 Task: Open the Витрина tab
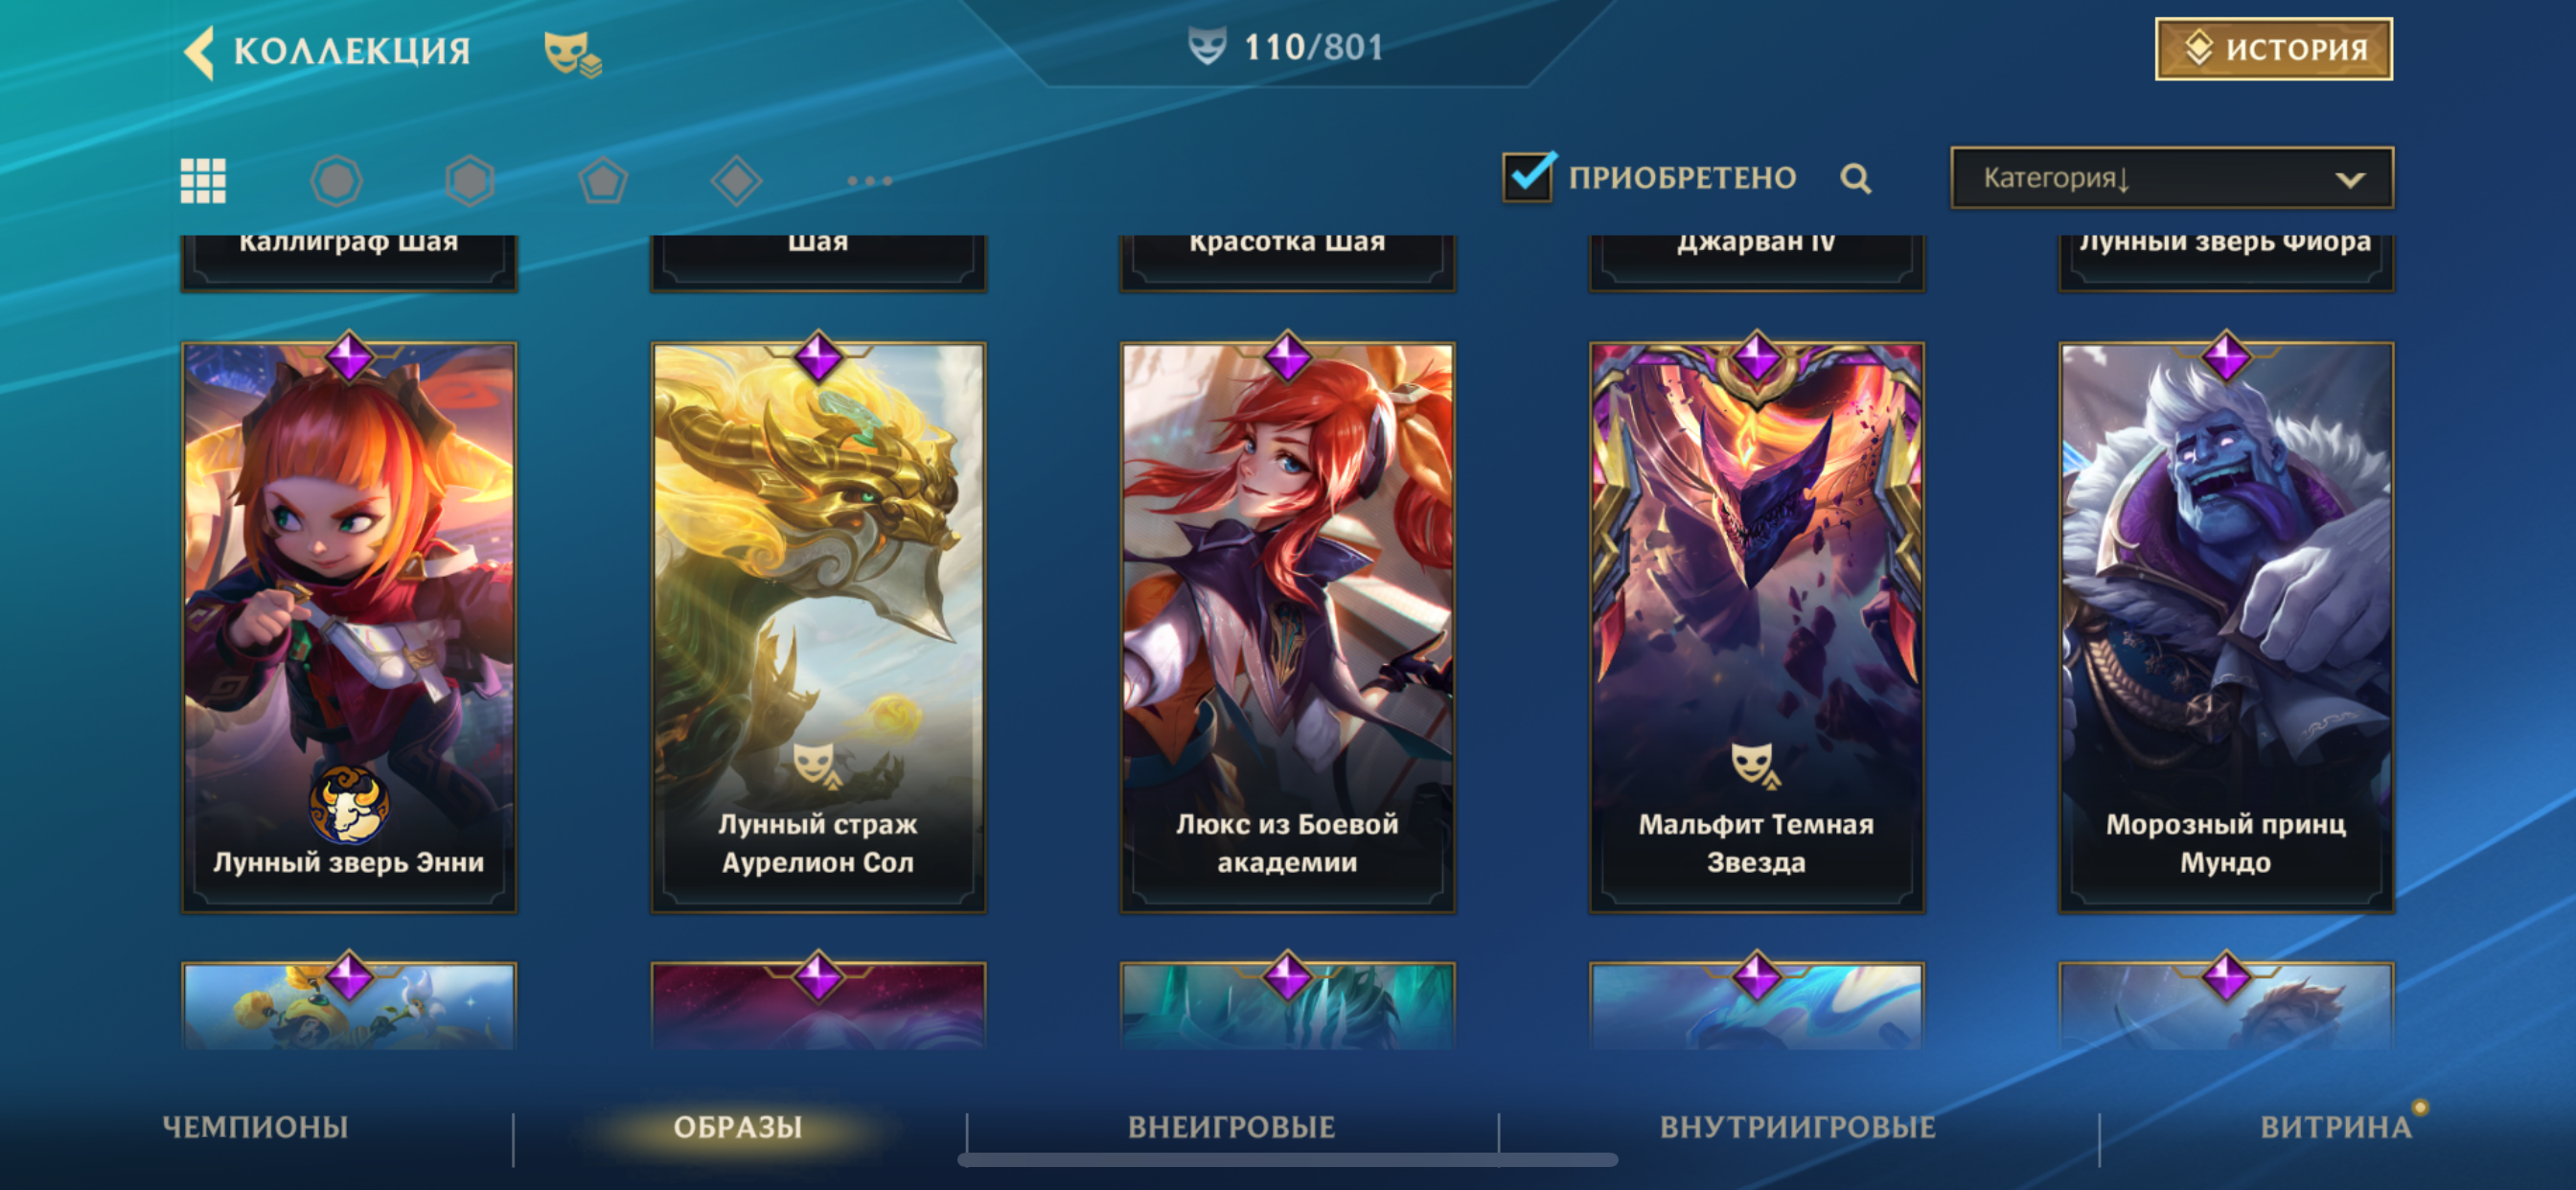point(2336,1127)
